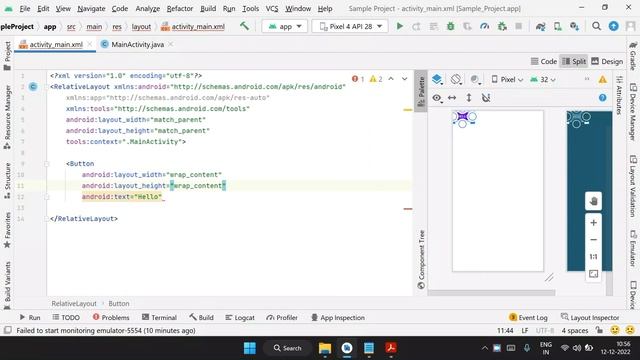
Task: Open the 4 spaces indent setting
Action: [575, 330]
